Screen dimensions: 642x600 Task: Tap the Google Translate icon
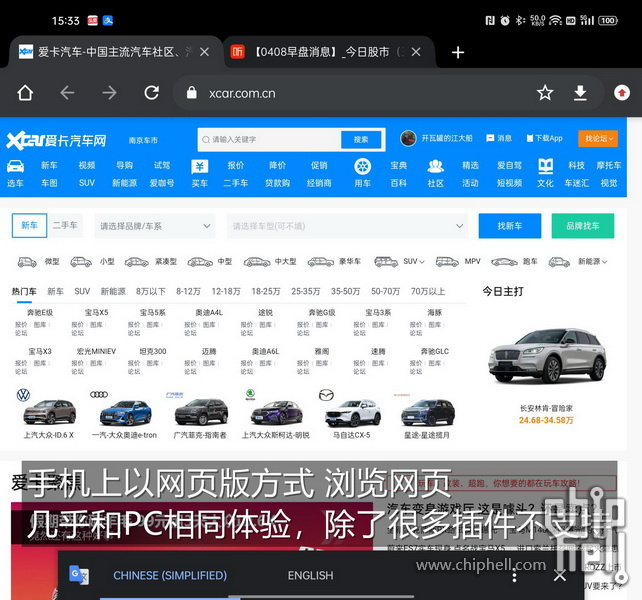tap(79, 575)
